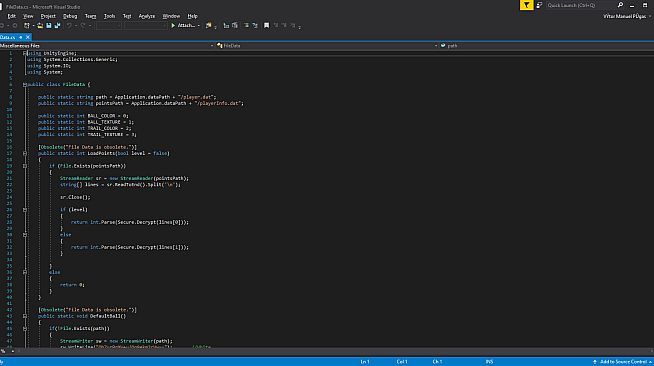Screen dimensions: 654x366
Task: Collapse the using directives block
Action: coord(25,53)
